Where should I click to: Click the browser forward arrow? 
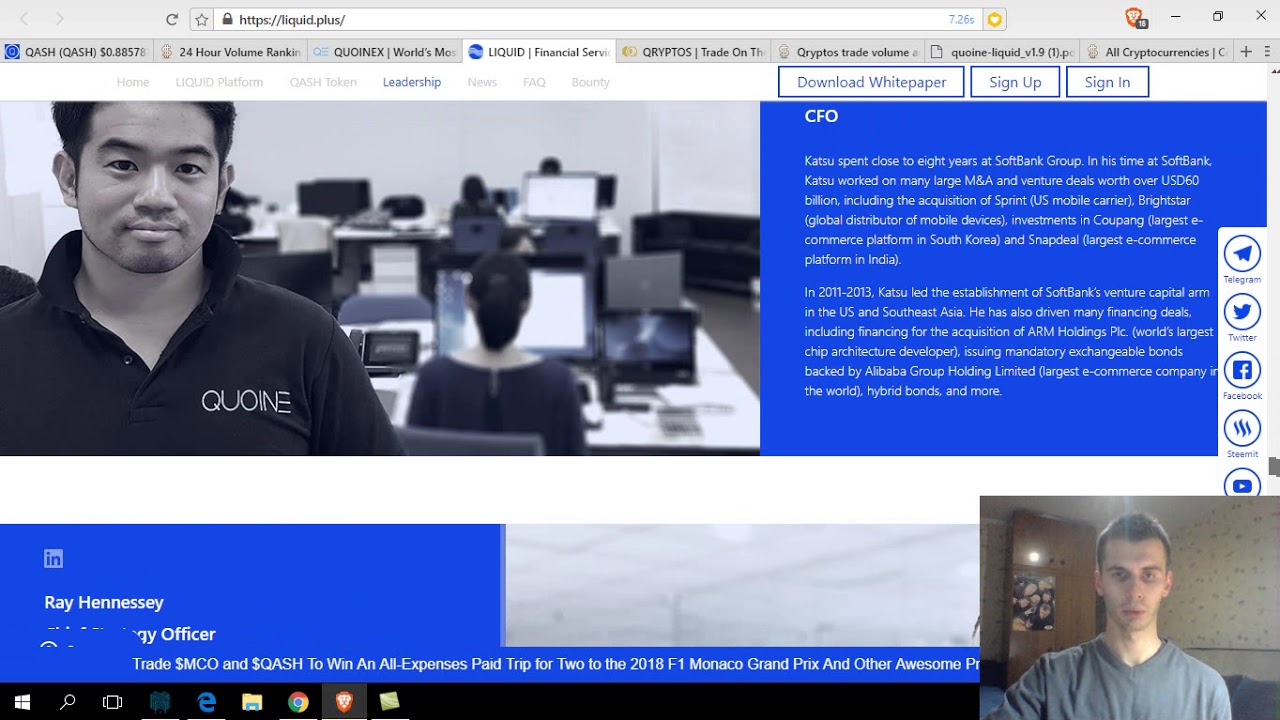[x=59, y=19]
